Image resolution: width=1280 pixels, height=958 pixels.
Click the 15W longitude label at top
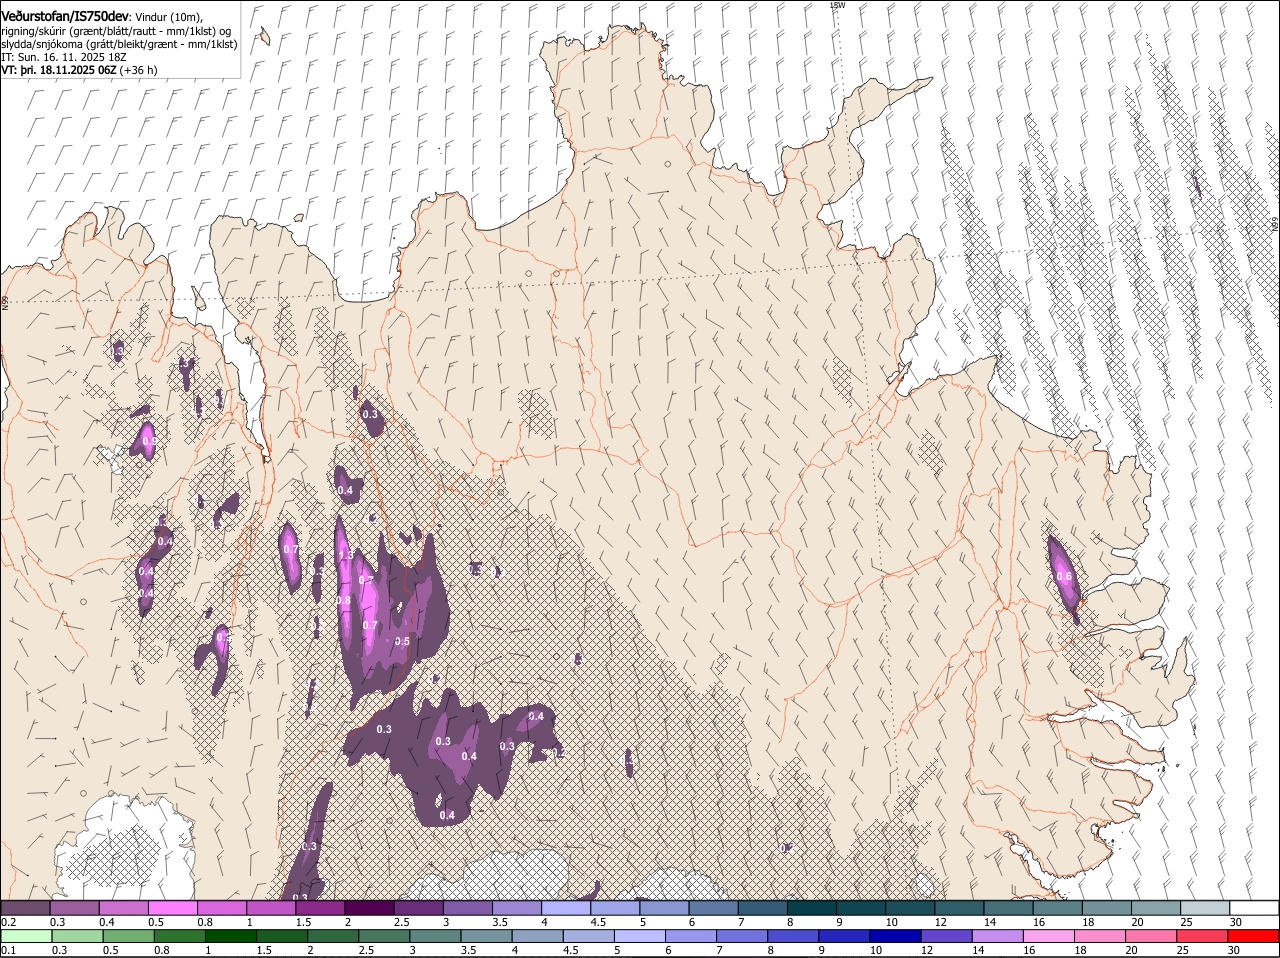click(838, 5)
